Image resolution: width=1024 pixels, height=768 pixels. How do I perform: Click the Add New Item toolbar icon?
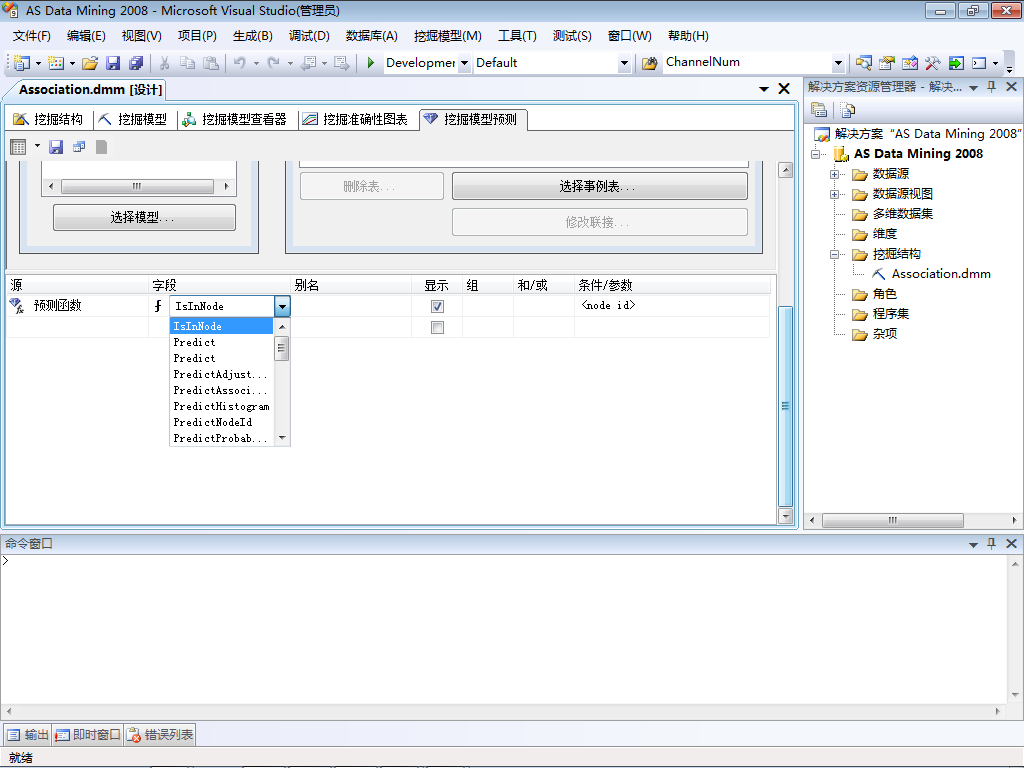(56, 63)
